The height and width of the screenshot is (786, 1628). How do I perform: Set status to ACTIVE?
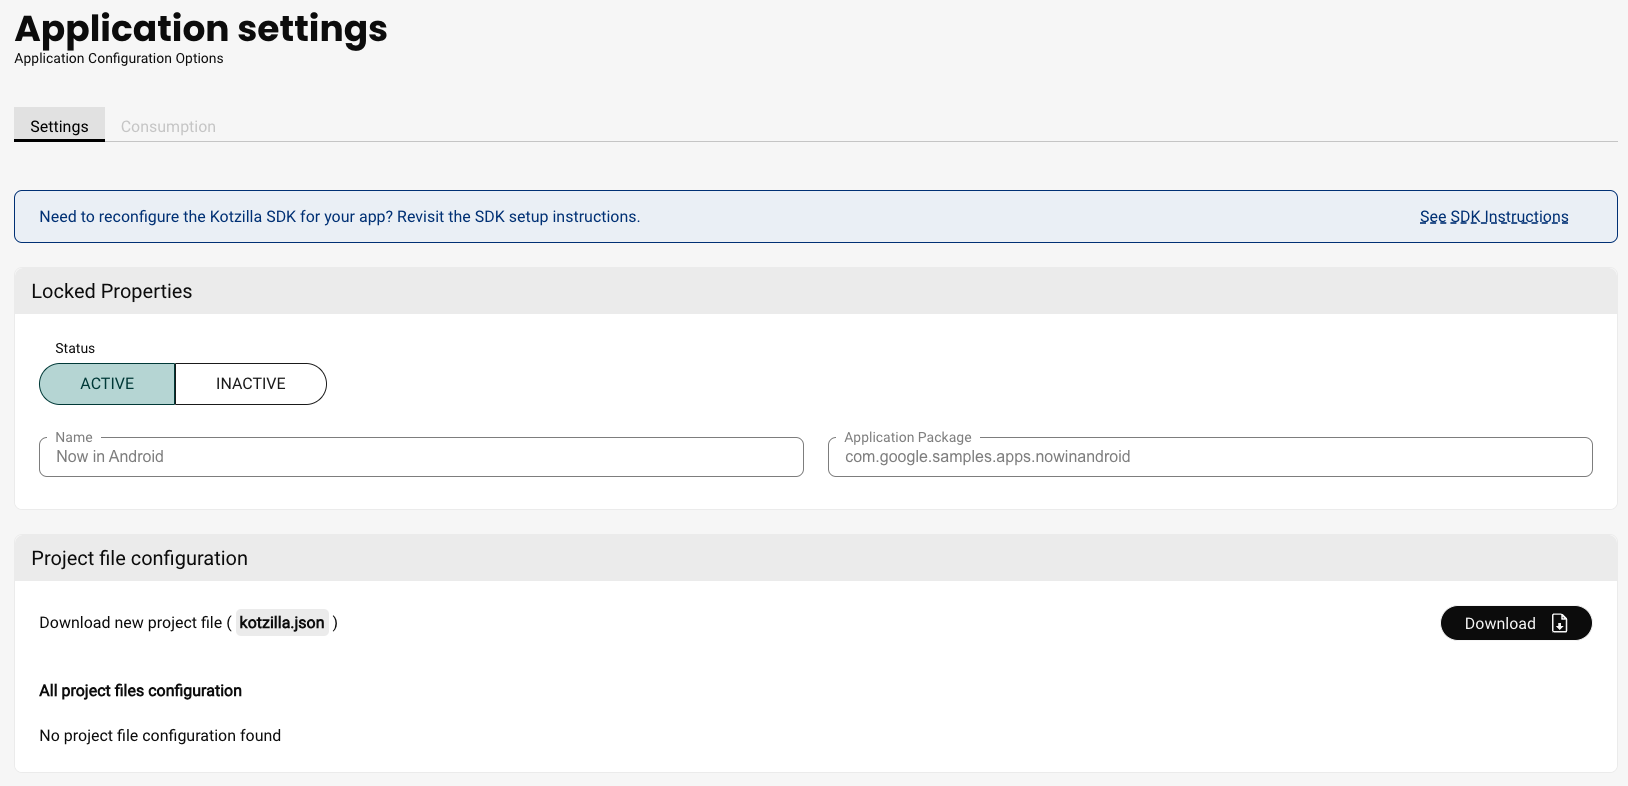tap(107, 384)
